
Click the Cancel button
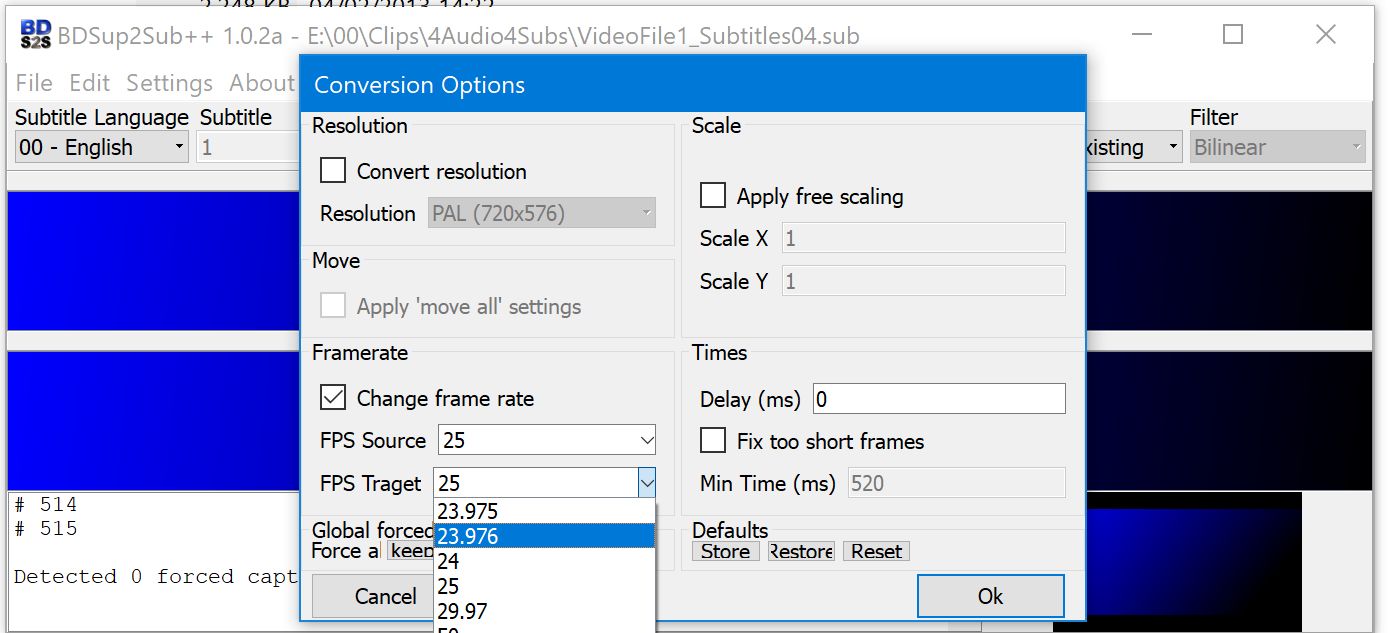[x=385, y=597]
